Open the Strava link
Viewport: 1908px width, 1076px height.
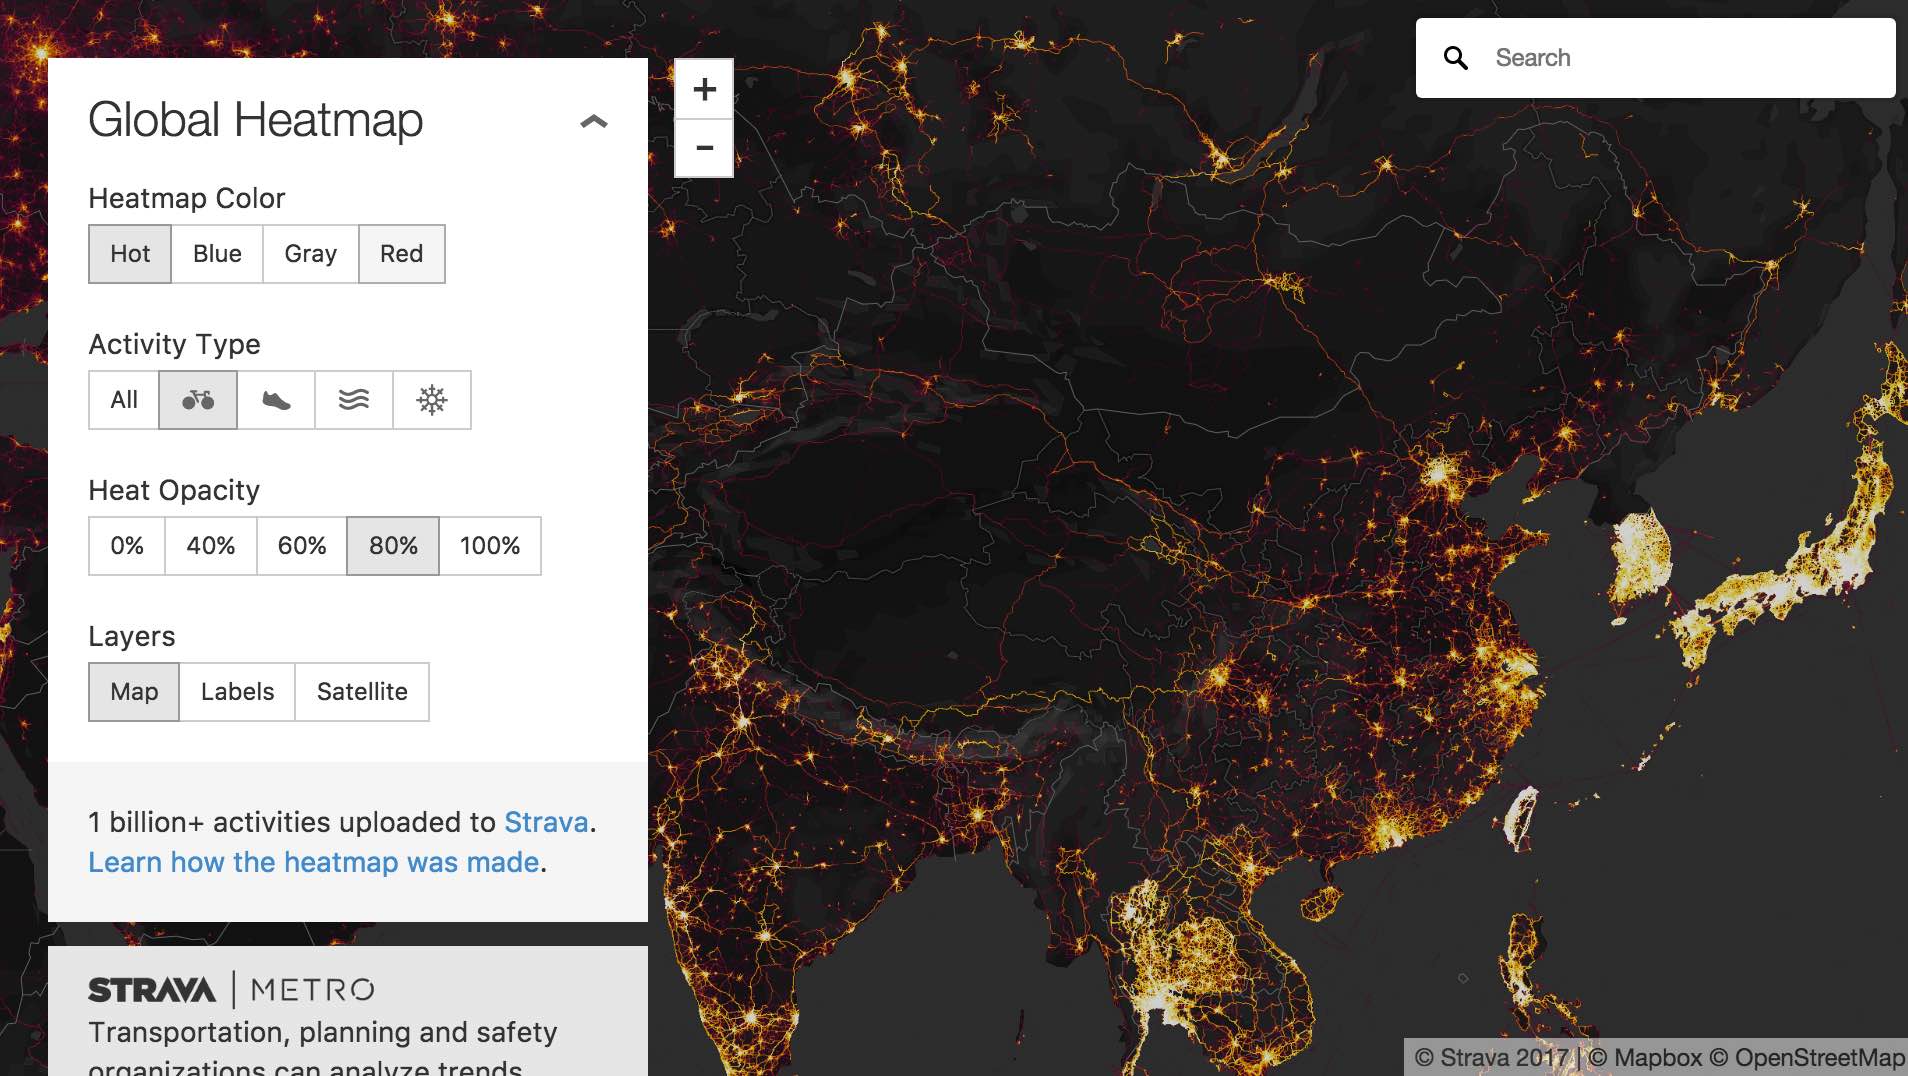pos(546,822)
